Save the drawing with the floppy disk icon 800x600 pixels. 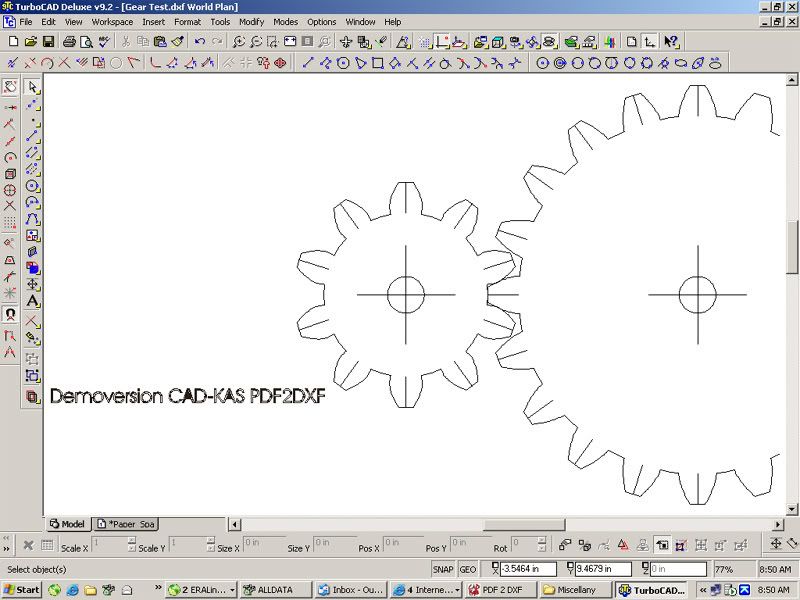(x=47, y=42)
